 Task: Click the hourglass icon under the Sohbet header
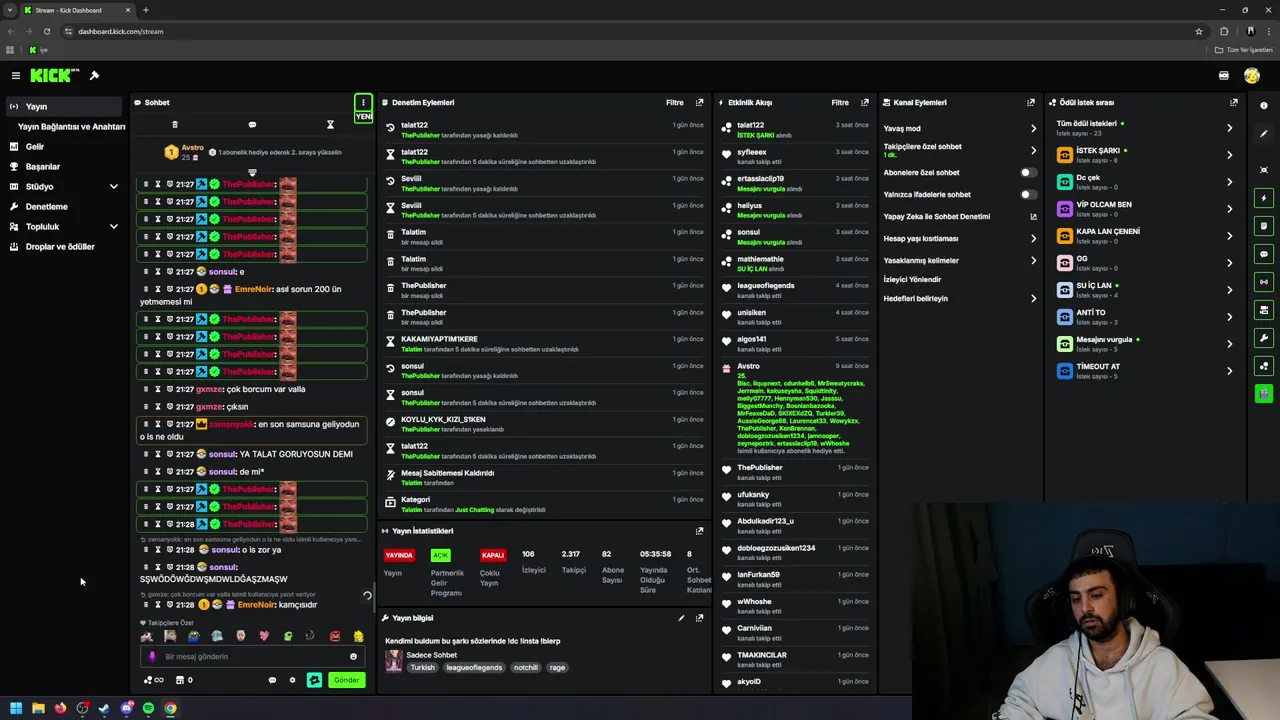[x=330, y=125]
